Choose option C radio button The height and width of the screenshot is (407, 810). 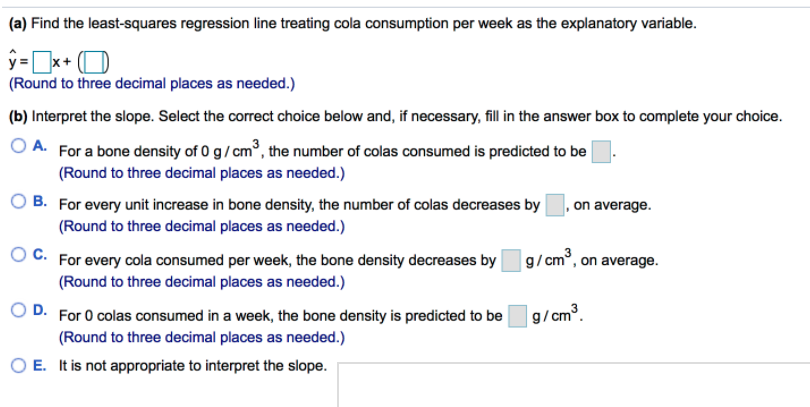pyautogui.click(x=18, y=259)
